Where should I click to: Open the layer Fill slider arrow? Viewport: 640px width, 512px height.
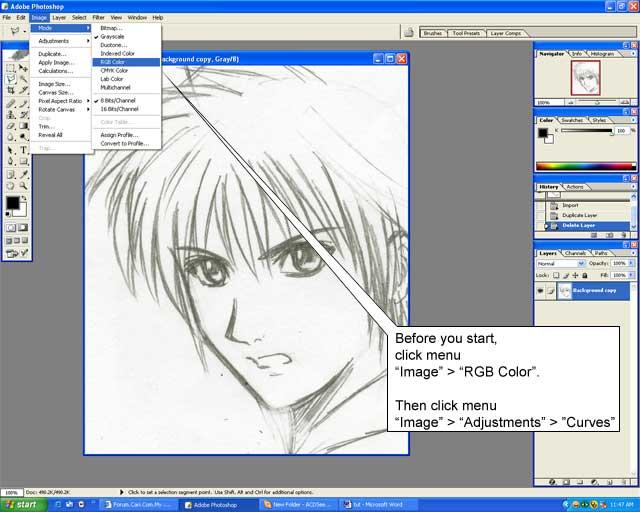(x=631, y=275)
